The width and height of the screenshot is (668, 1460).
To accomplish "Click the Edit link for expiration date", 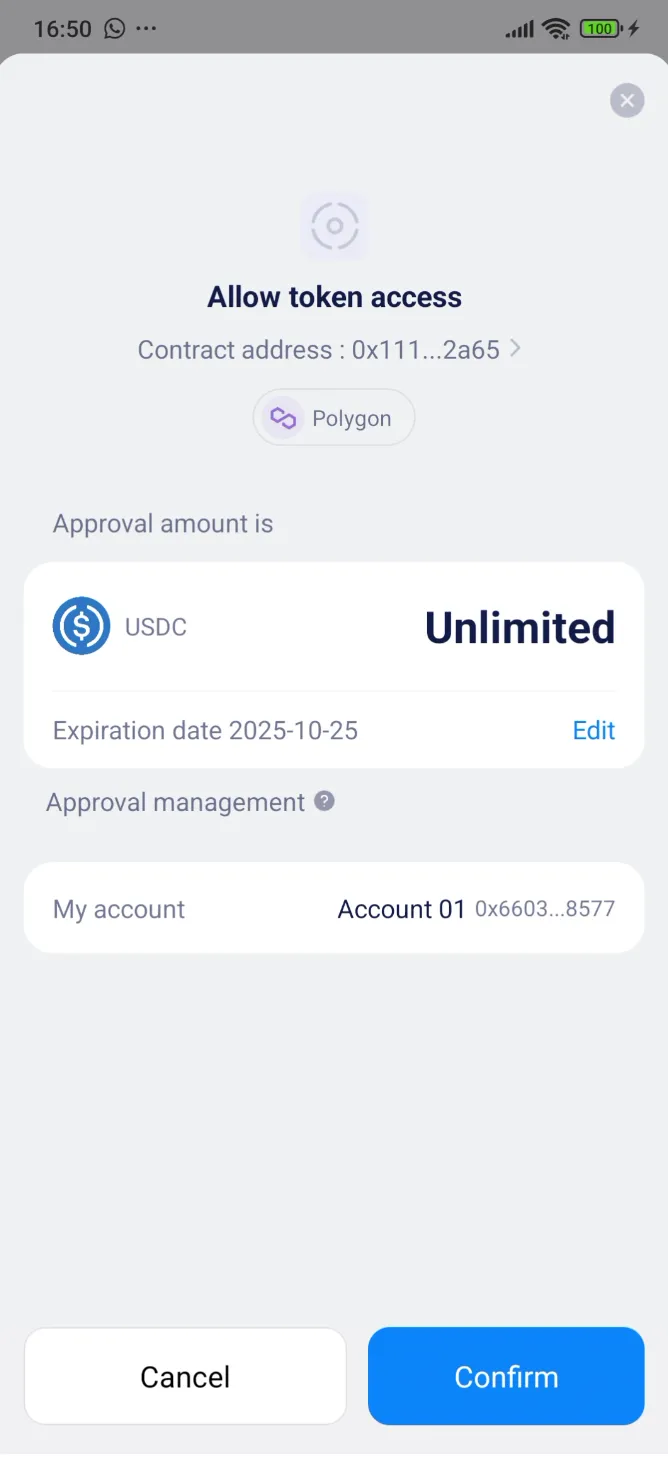I will click(x=593, y=730).
